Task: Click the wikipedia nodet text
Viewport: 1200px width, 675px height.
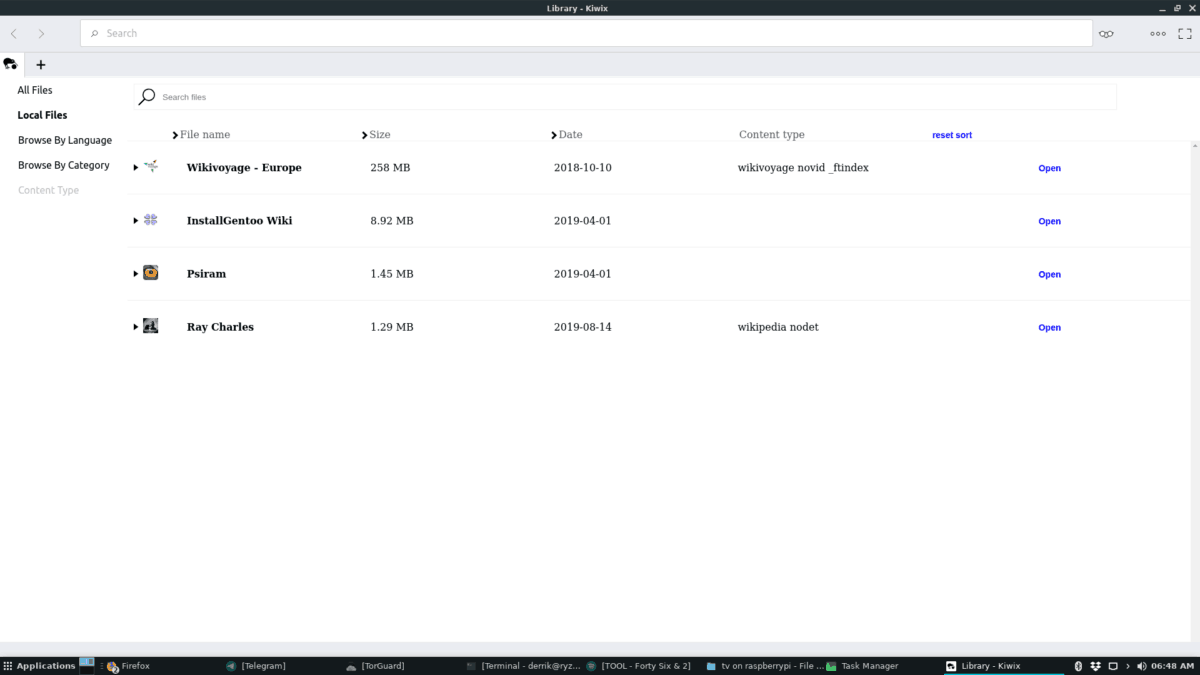Action: (778, 327)
